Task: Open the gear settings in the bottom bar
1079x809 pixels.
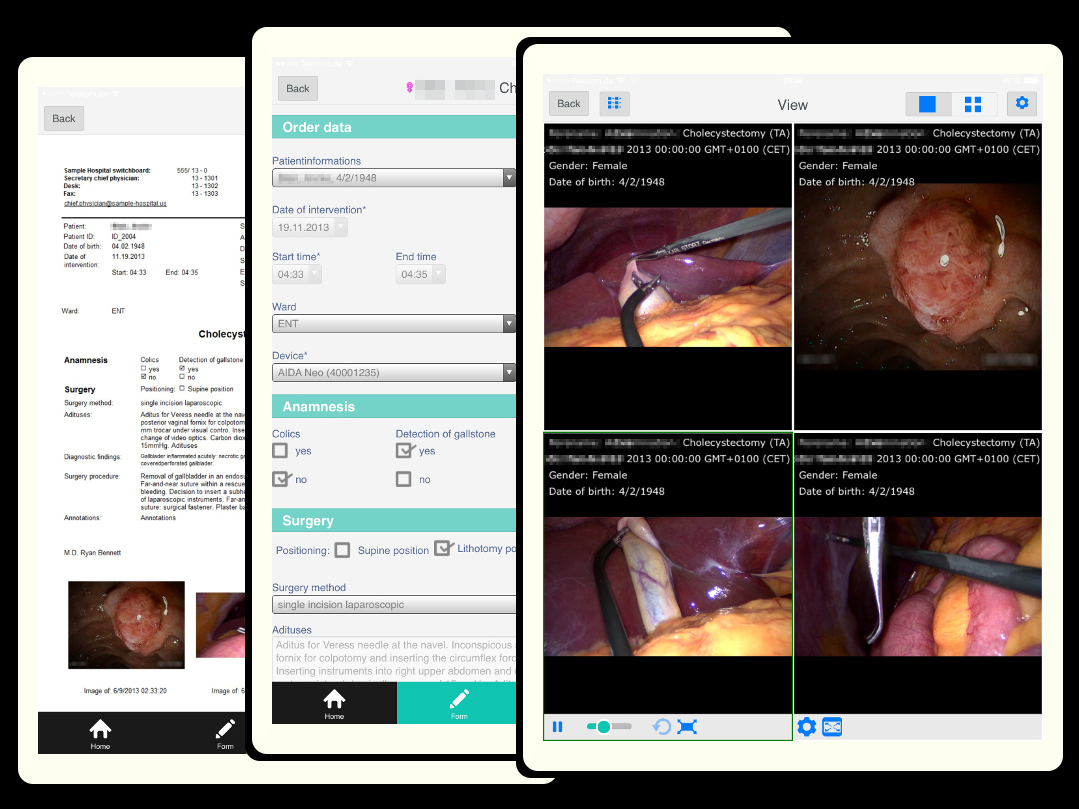Action: (807, 727)
